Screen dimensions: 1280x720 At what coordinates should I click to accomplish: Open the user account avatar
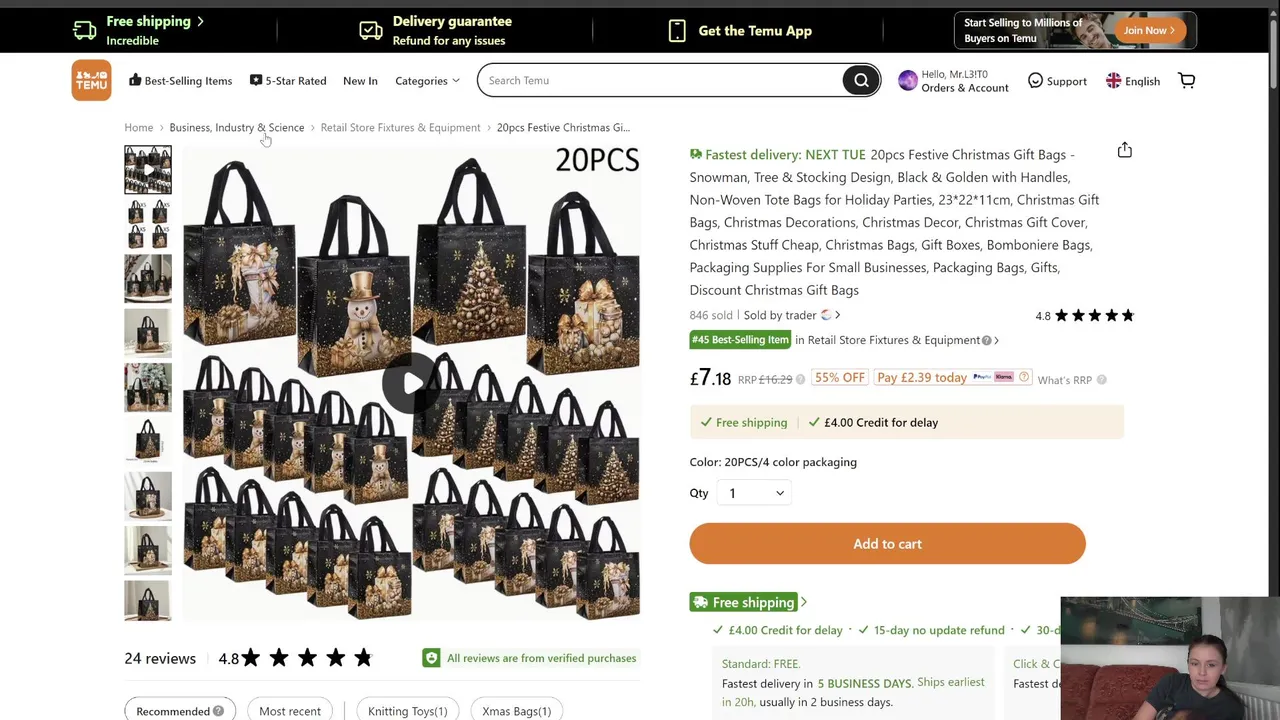pyautogui.click(x=908, y=81)
